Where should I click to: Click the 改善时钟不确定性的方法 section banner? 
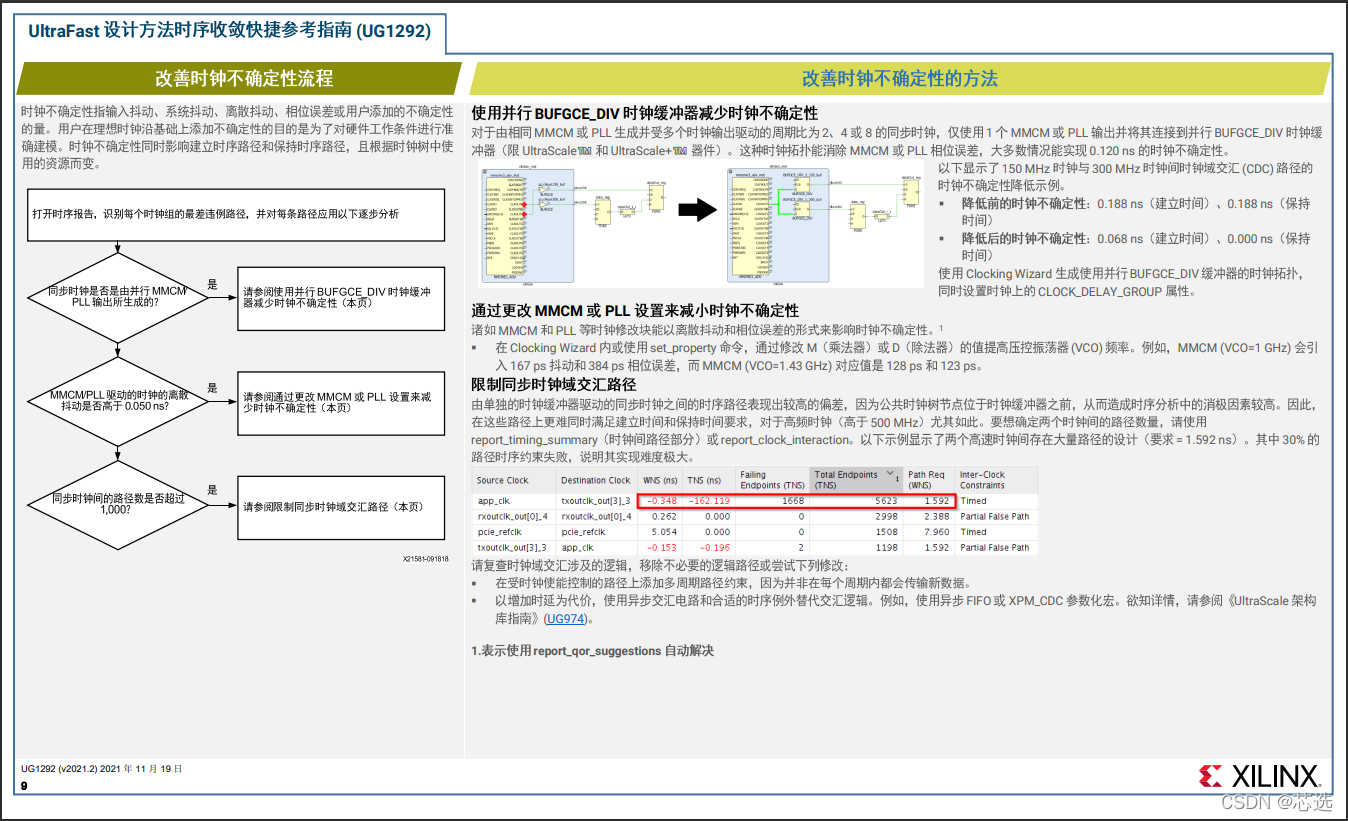click(900, 78)
